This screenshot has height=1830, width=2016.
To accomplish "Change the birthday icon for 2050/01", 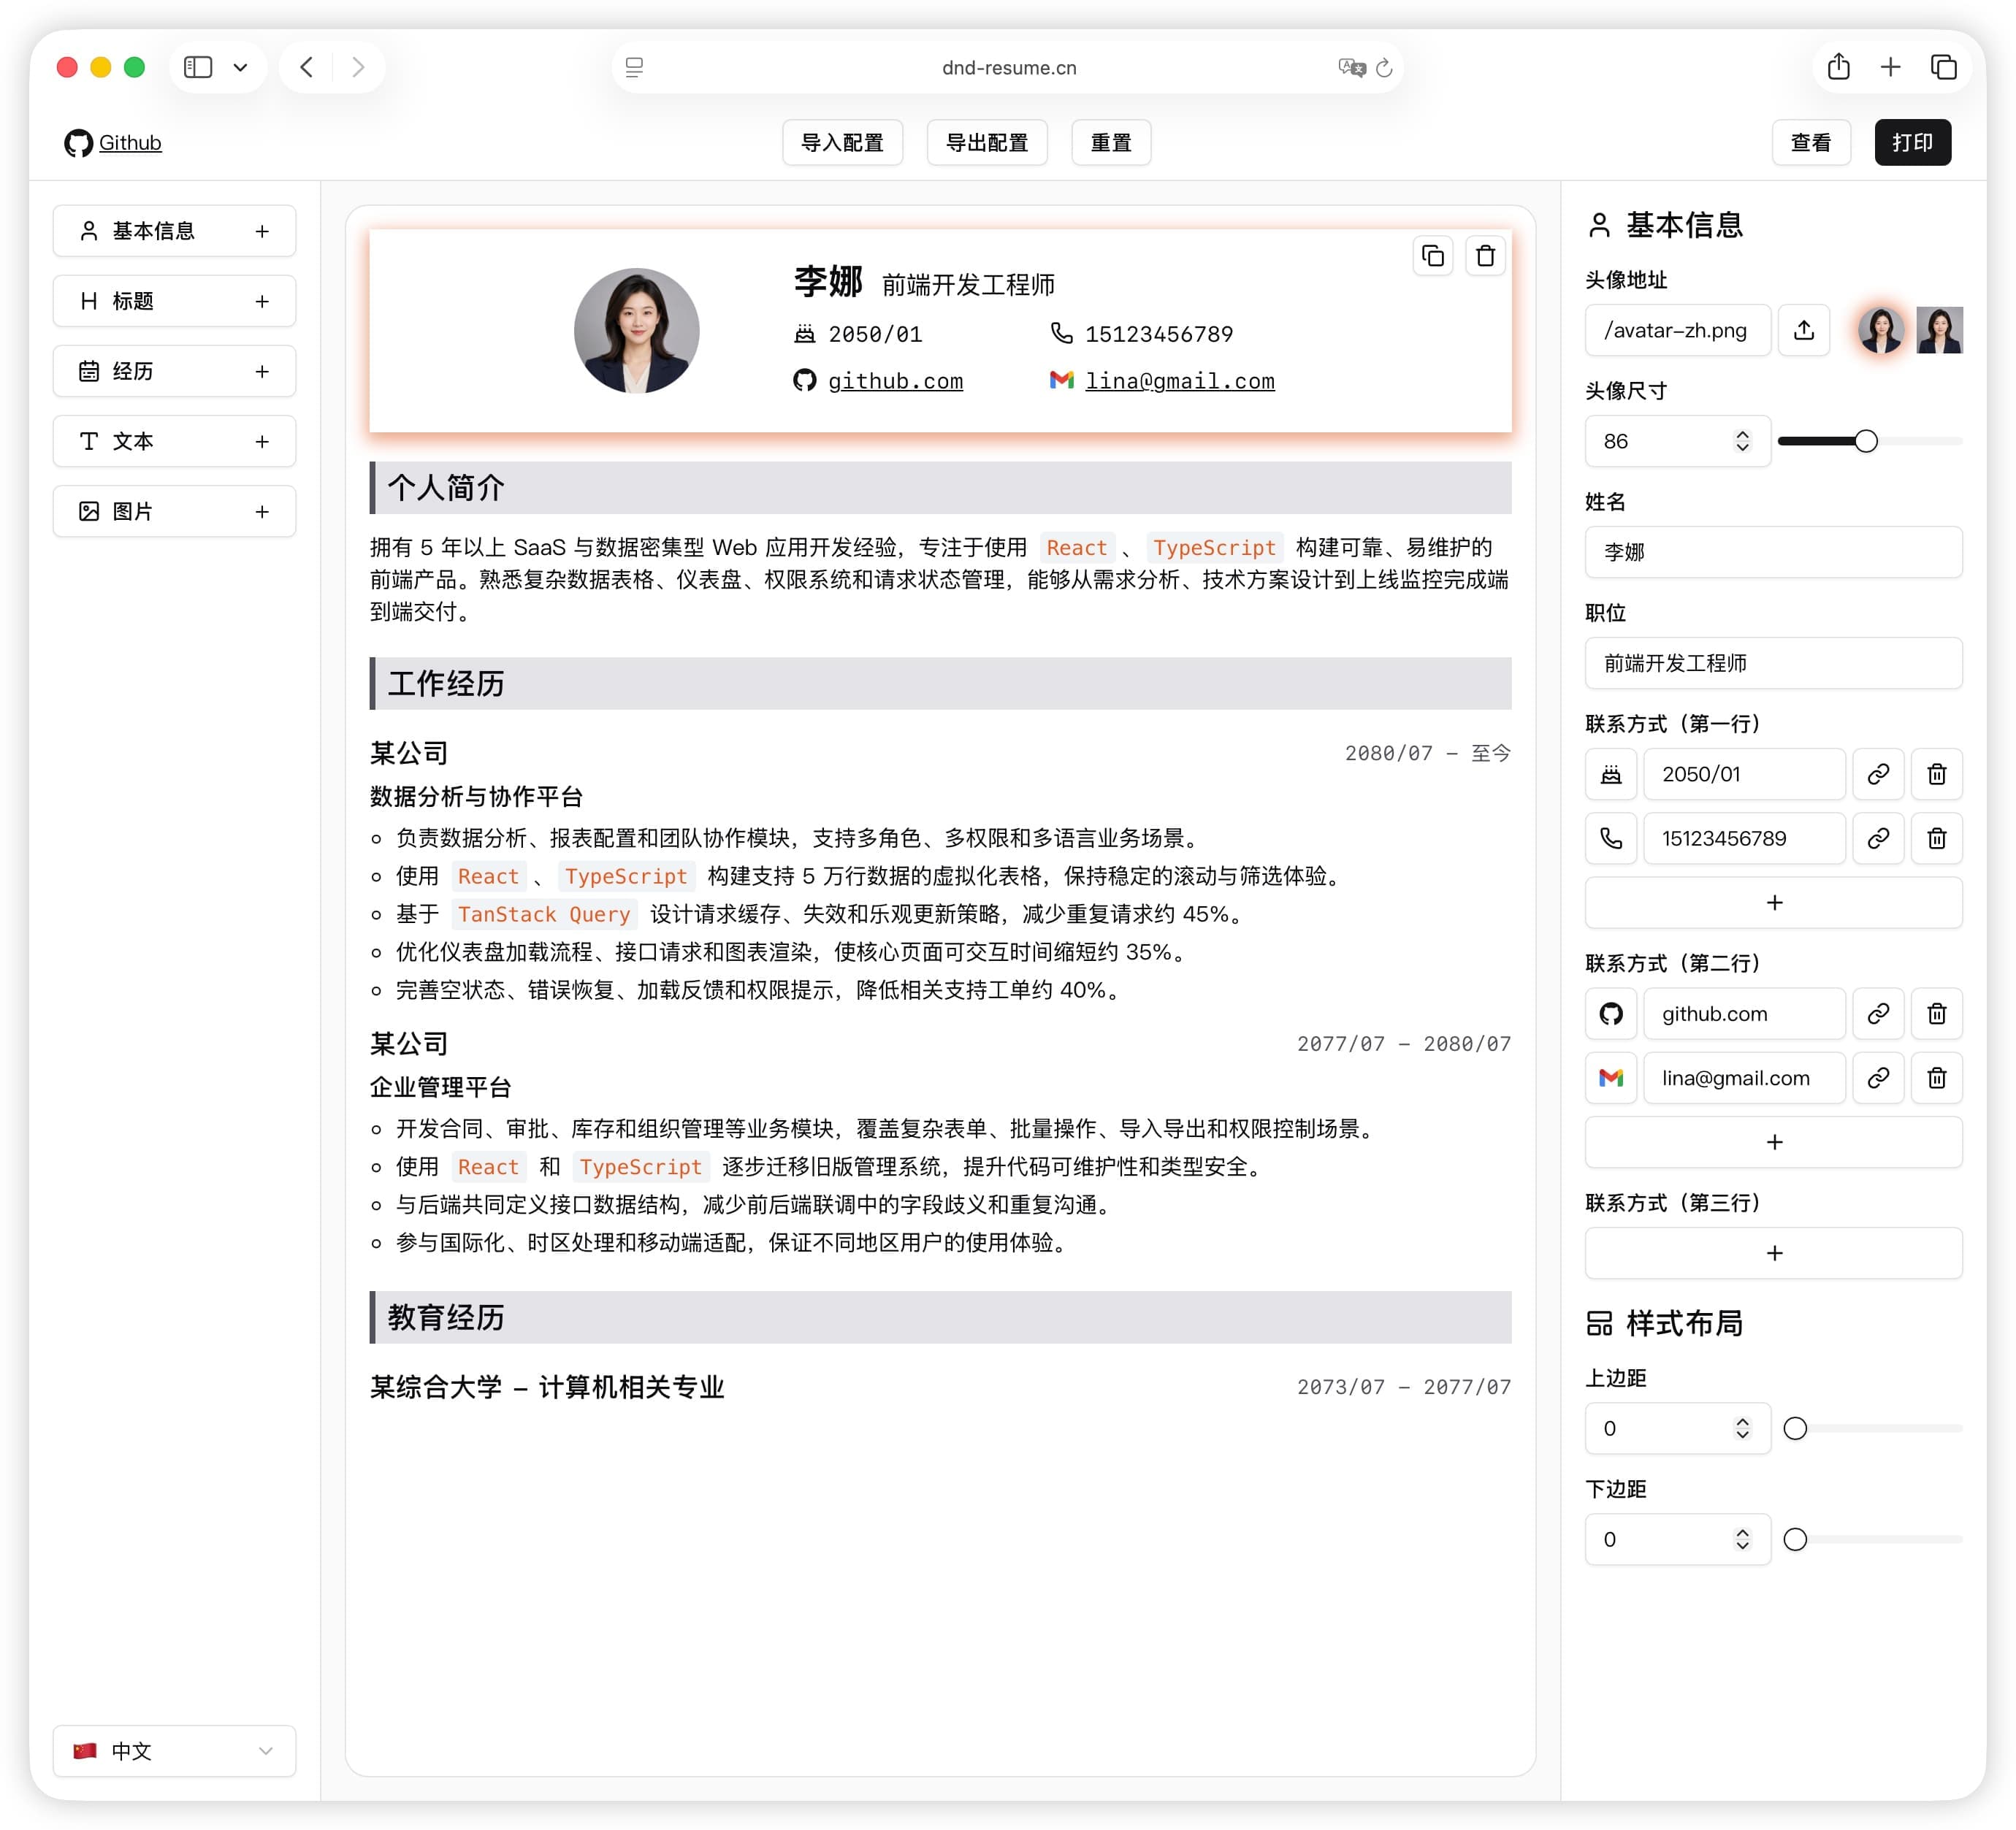I will 1610,774.
